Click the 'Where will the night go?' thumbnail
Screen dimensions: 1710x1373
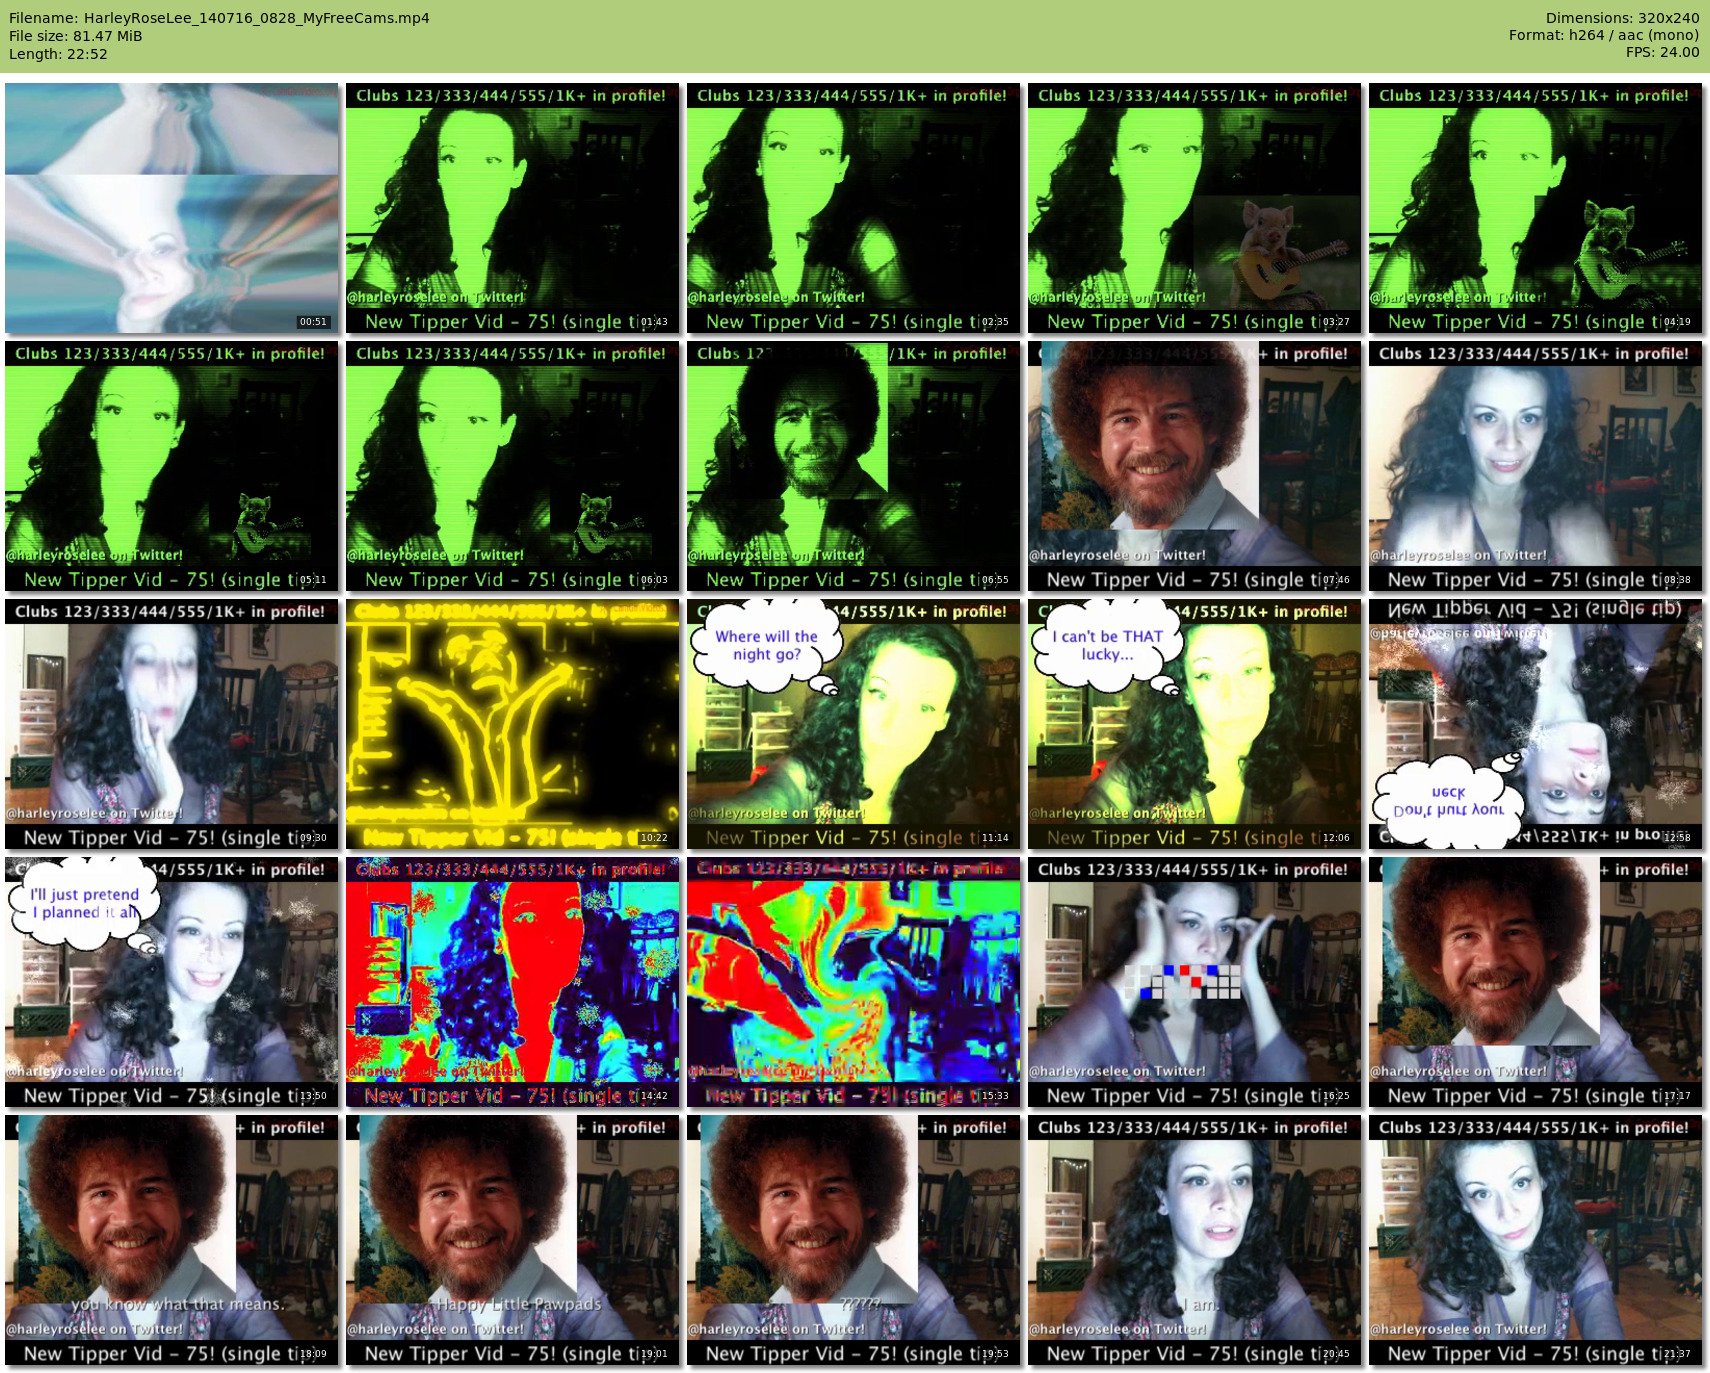pos(853,724)
